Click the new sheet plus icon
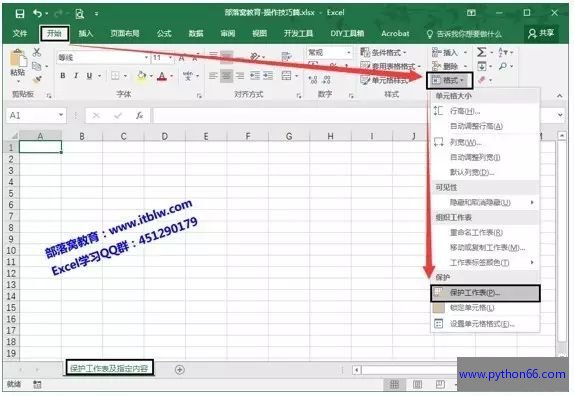 [x=179, y=370]
